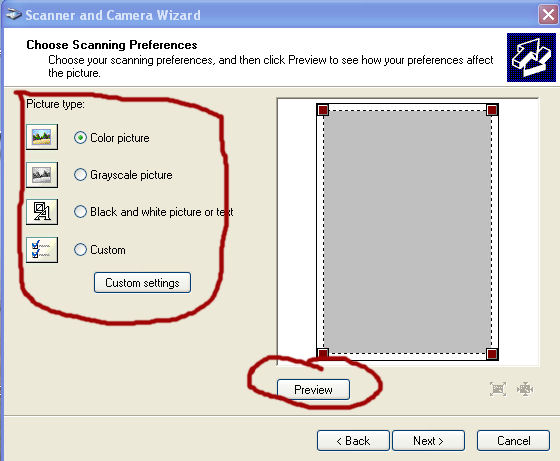Viewport: 560px width, 461px height.
Task: Click the scanner icon in title bar
Action: [14, 15]
